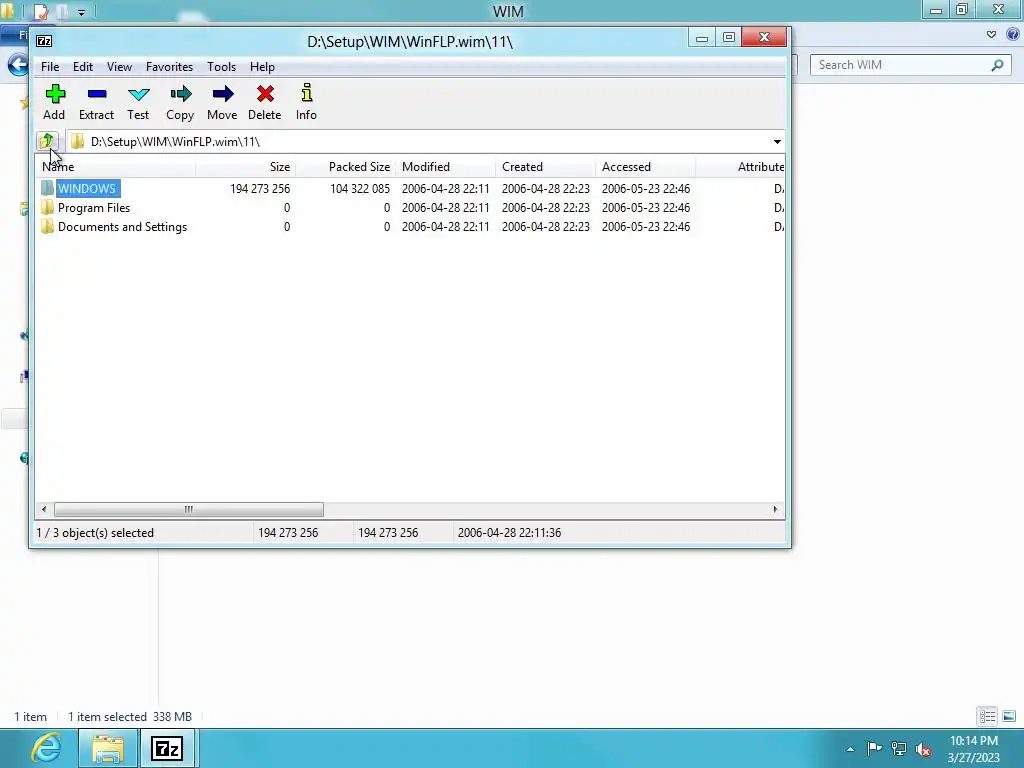Click the scrollbar right arrow
The width and height of the screenshot is (1024, 768).
click(x=775, y=509)
